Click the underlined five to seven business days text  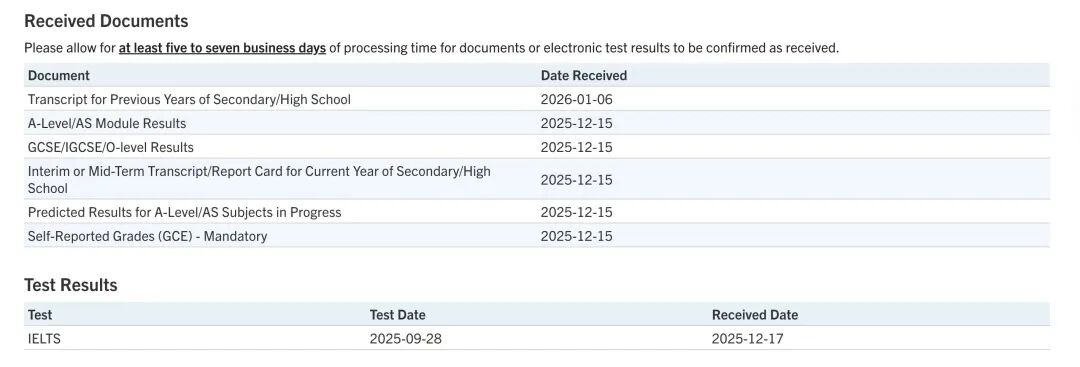point(222,48)
